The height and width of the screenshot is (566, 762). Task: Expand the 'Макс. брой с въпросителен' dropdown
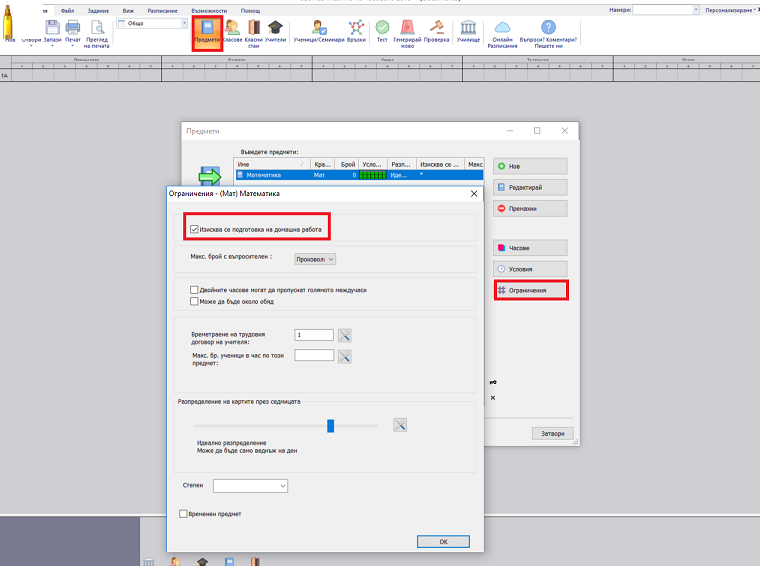click(315, 259)
